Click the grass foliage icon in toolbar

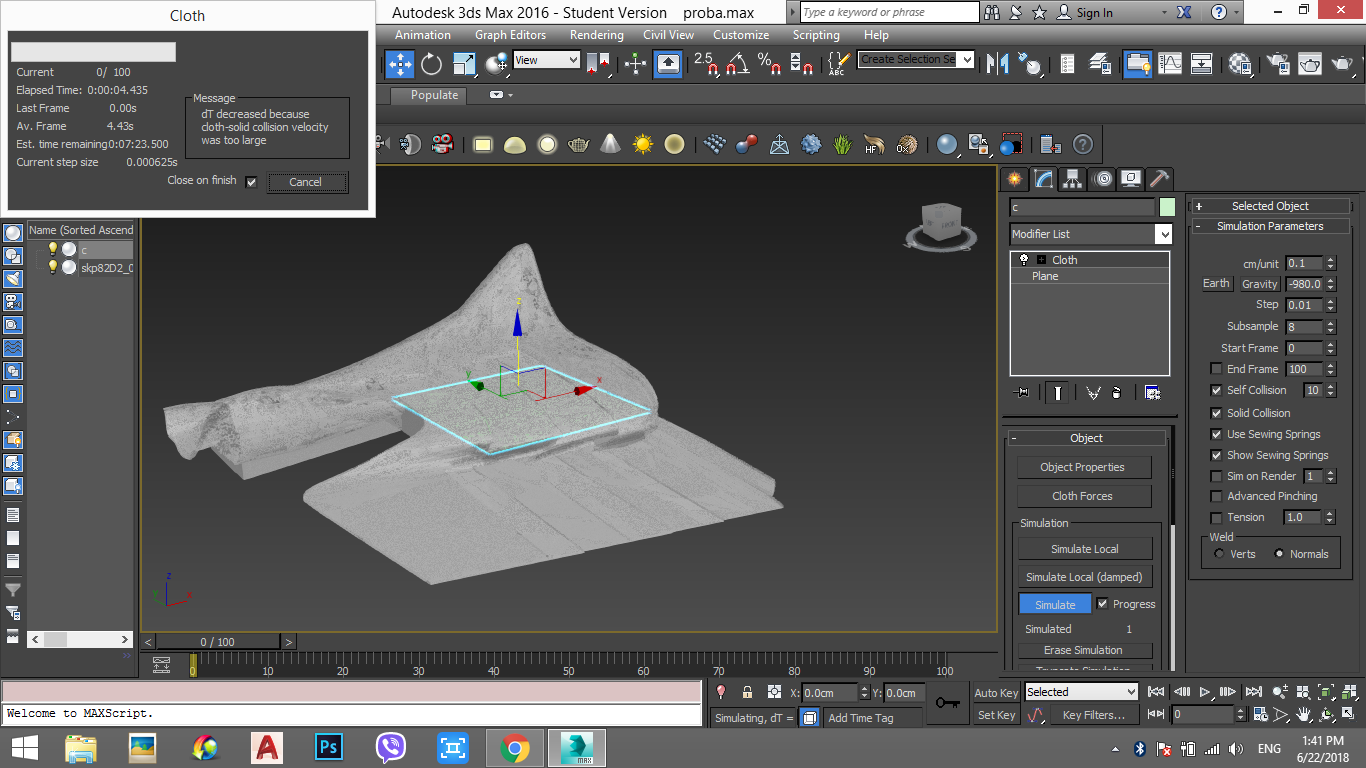843,144
